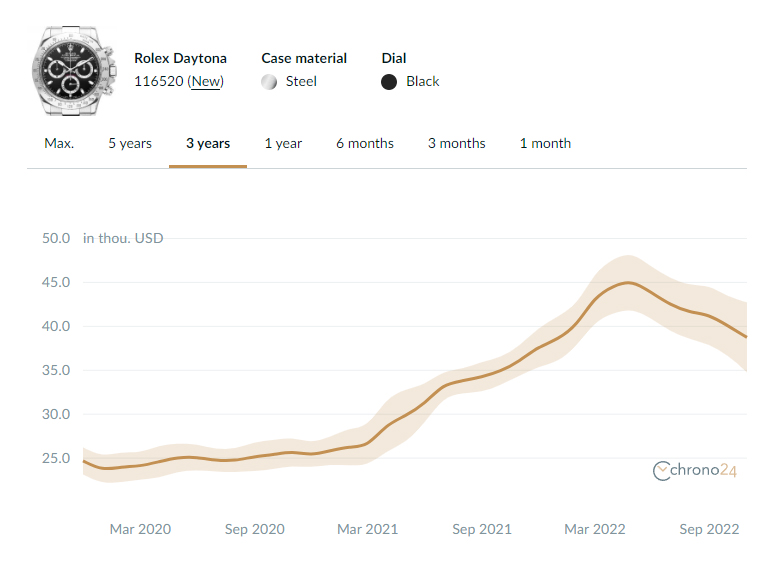Click the Dial heading
The image size is (770, 570).
[x=394, y=58]
